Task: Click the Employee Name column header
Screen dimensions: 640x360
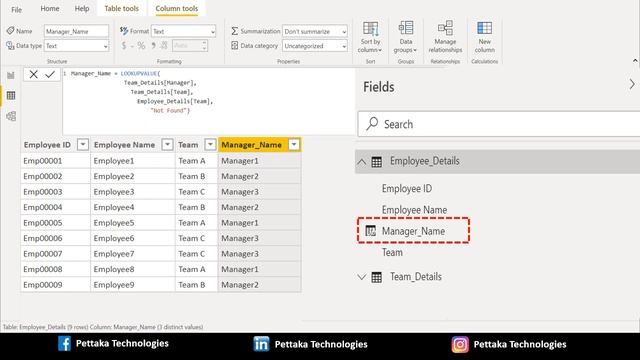Action: (124, 144)
